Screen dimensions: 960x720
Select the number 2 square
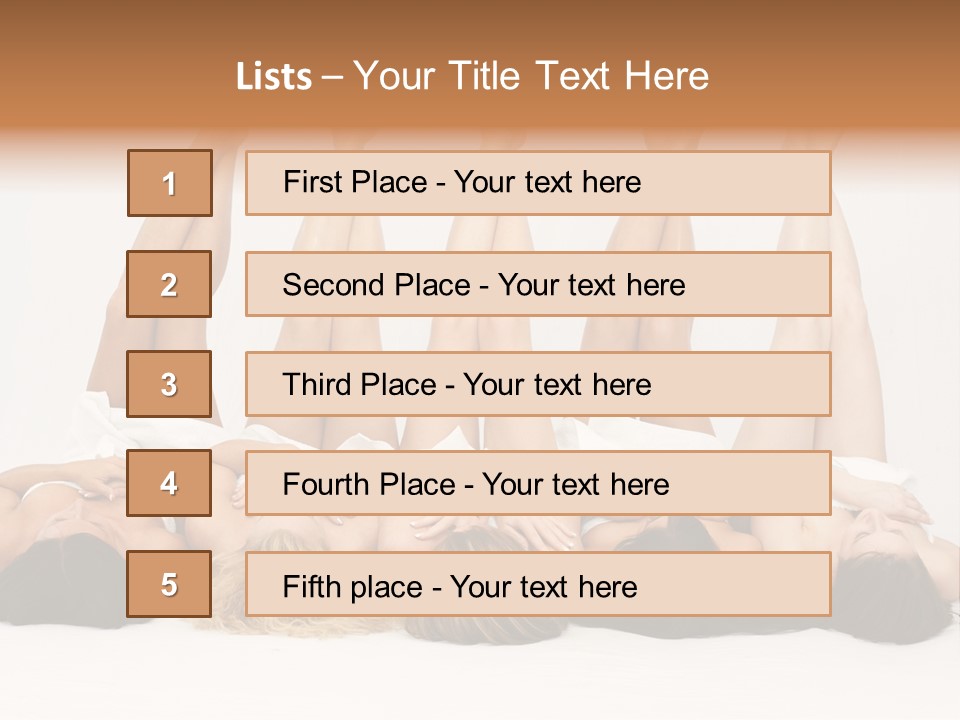[x=169, y=284]
